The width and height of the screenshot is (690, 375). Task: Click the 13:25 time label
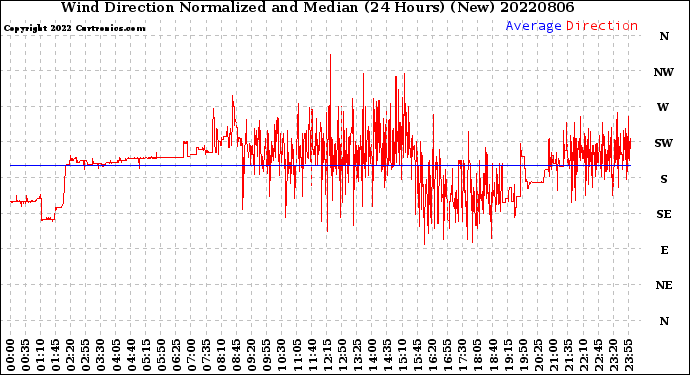[x=356, y=355]
